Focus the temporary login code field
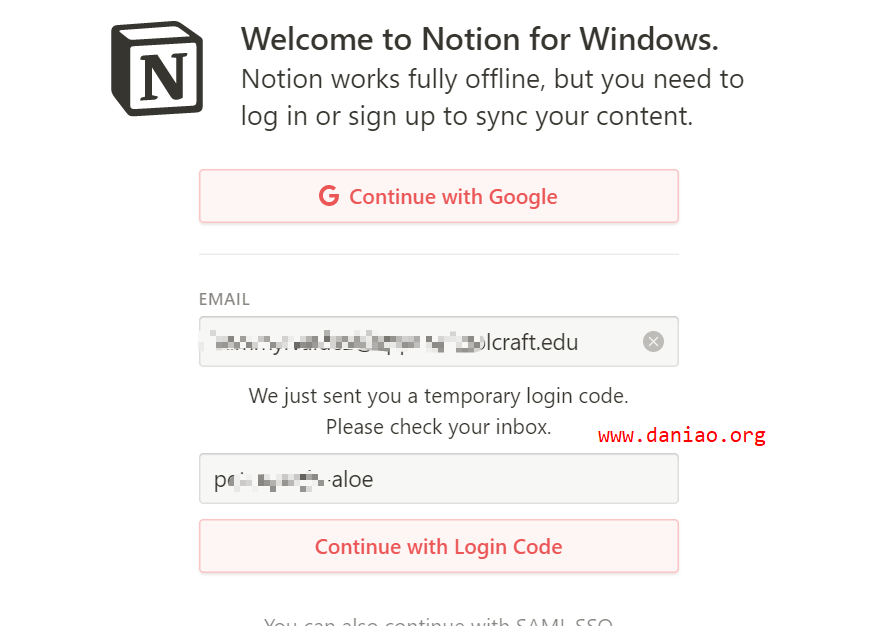This screenshot has height=626, width=872. (439, 479)
